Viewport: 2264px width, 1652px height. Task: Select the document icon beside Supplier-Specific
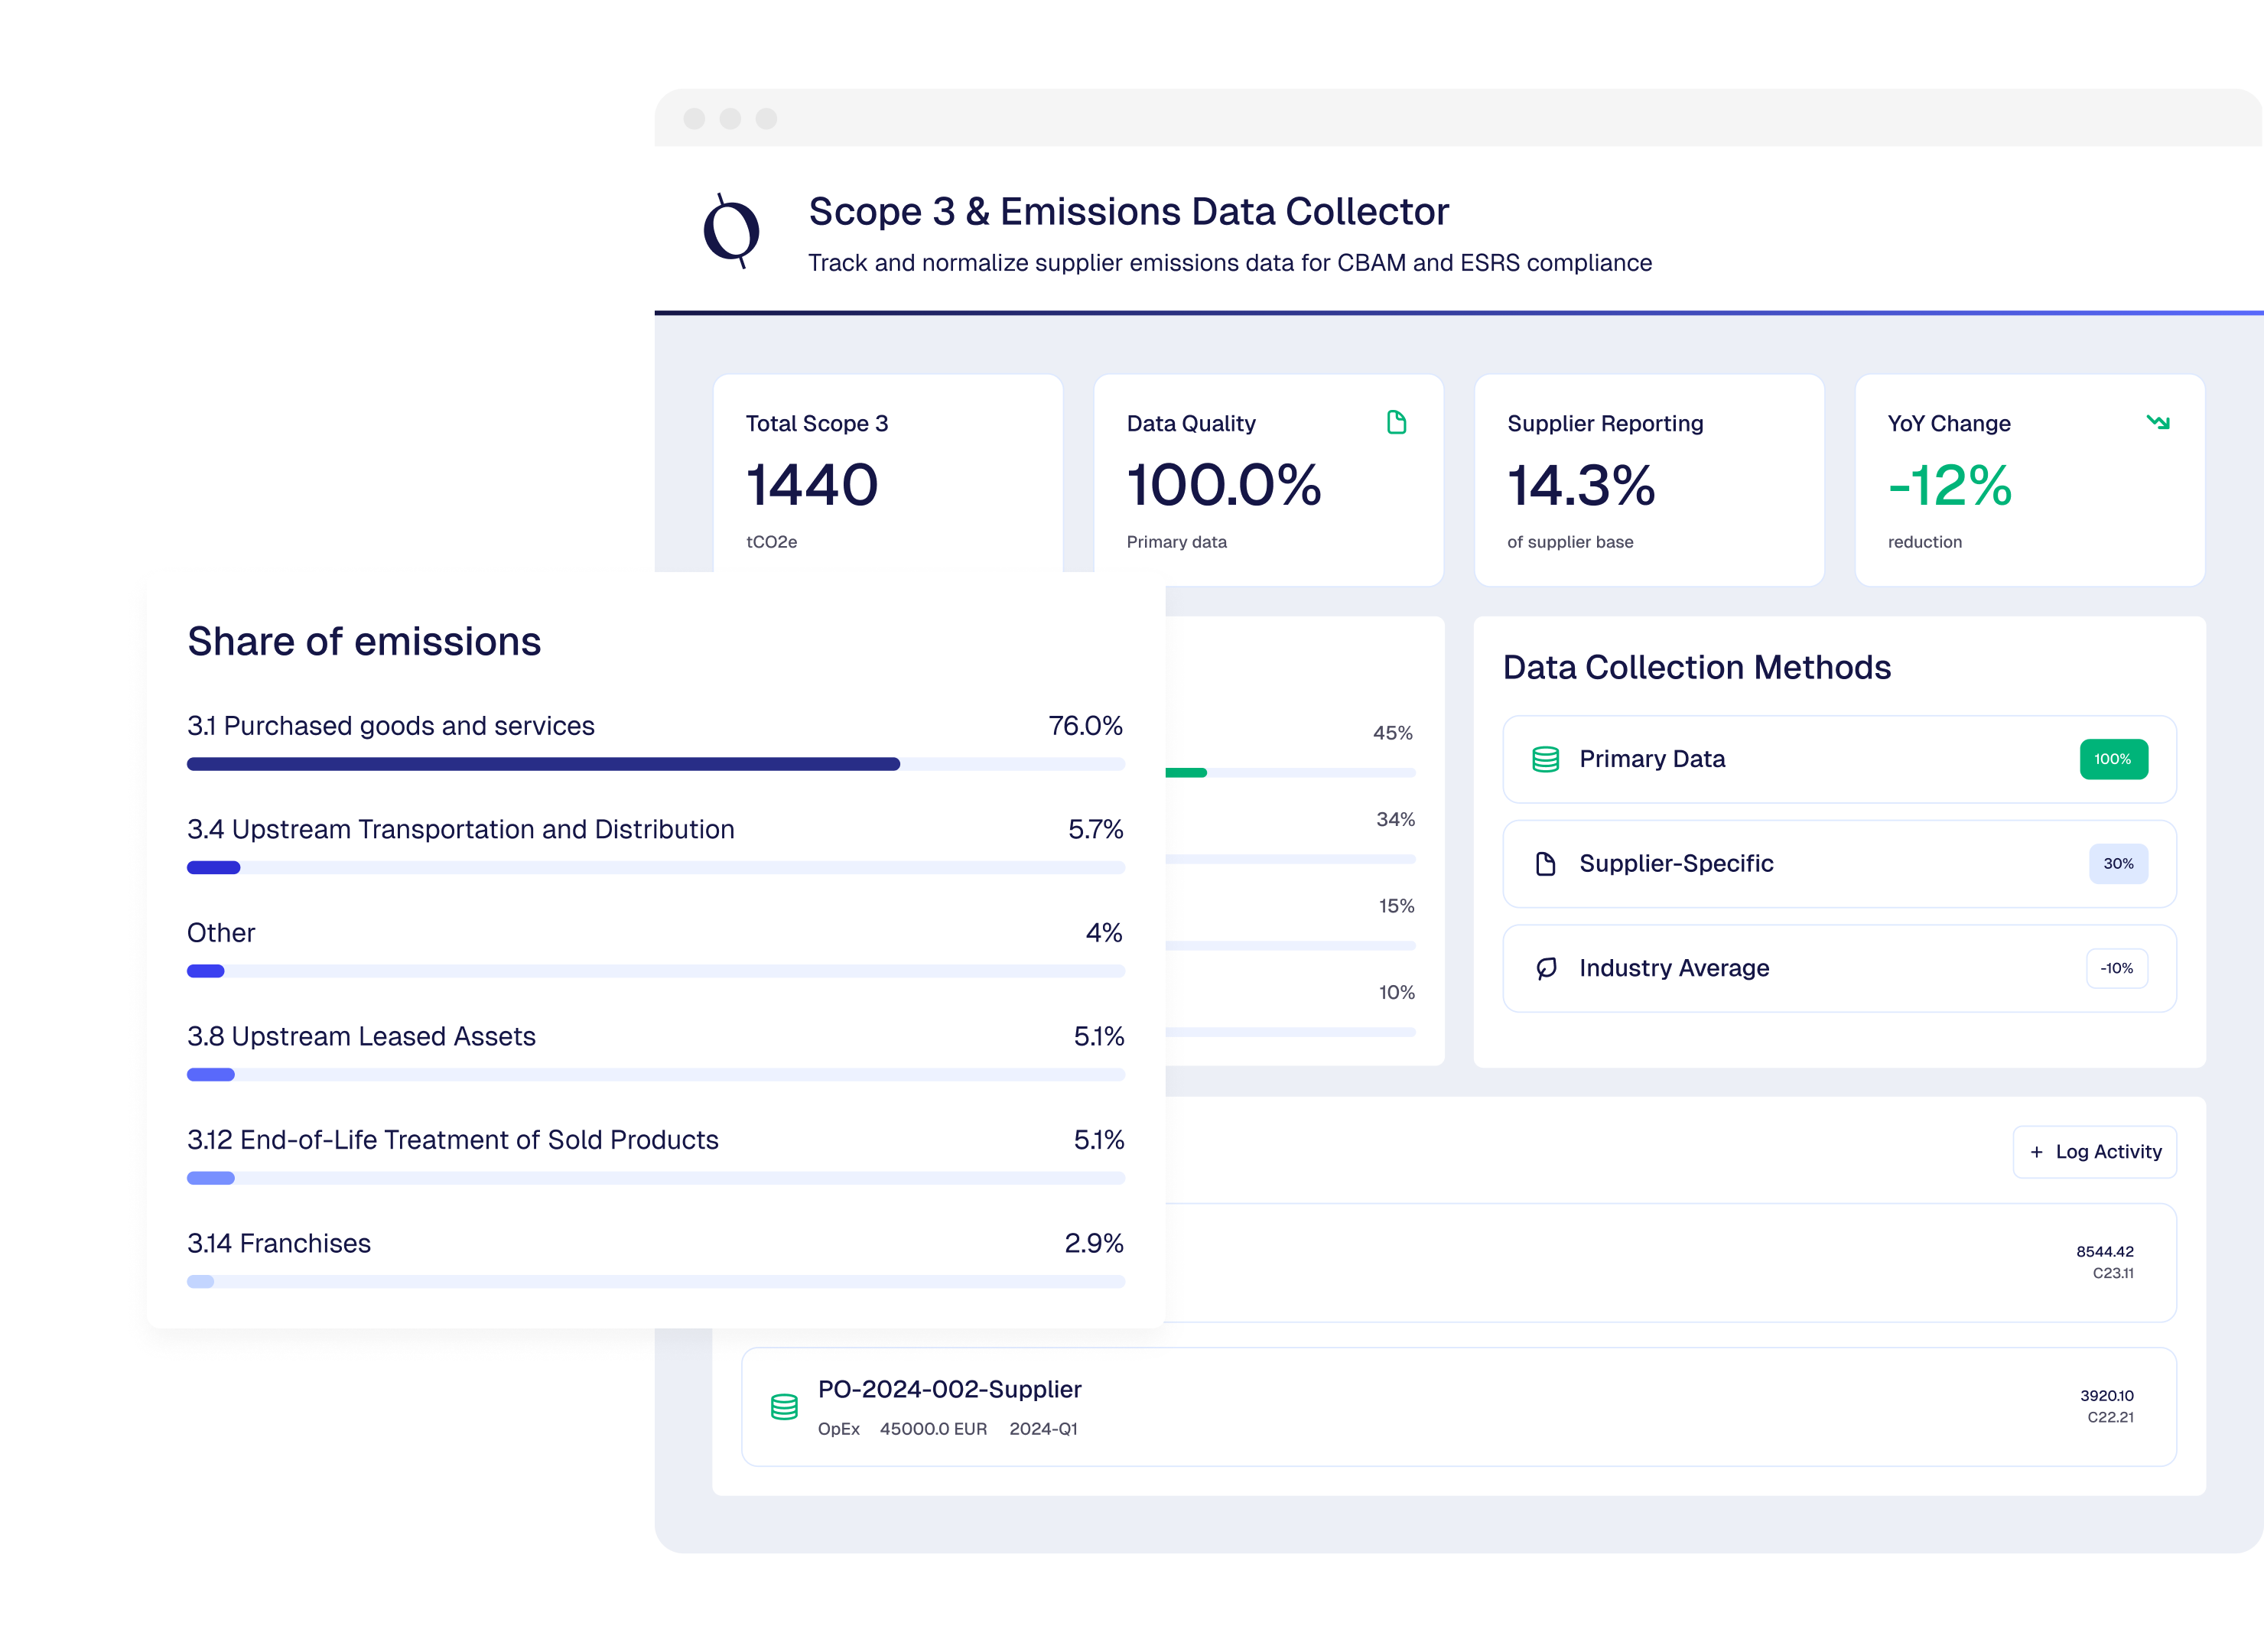[x=1545, y=863]
